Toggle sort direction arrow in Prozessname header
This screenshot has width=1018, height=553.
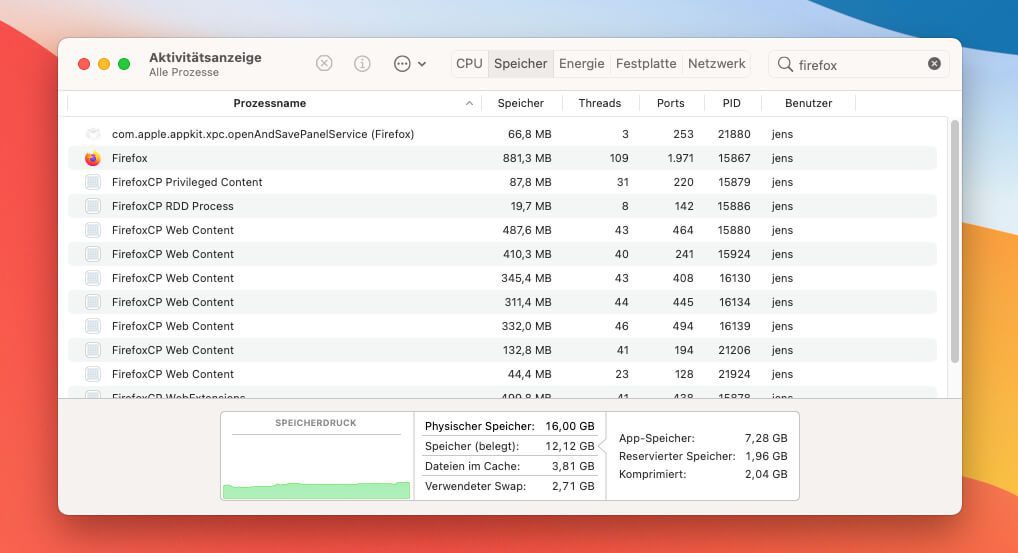pyautogui.click(x=469, y=103)
